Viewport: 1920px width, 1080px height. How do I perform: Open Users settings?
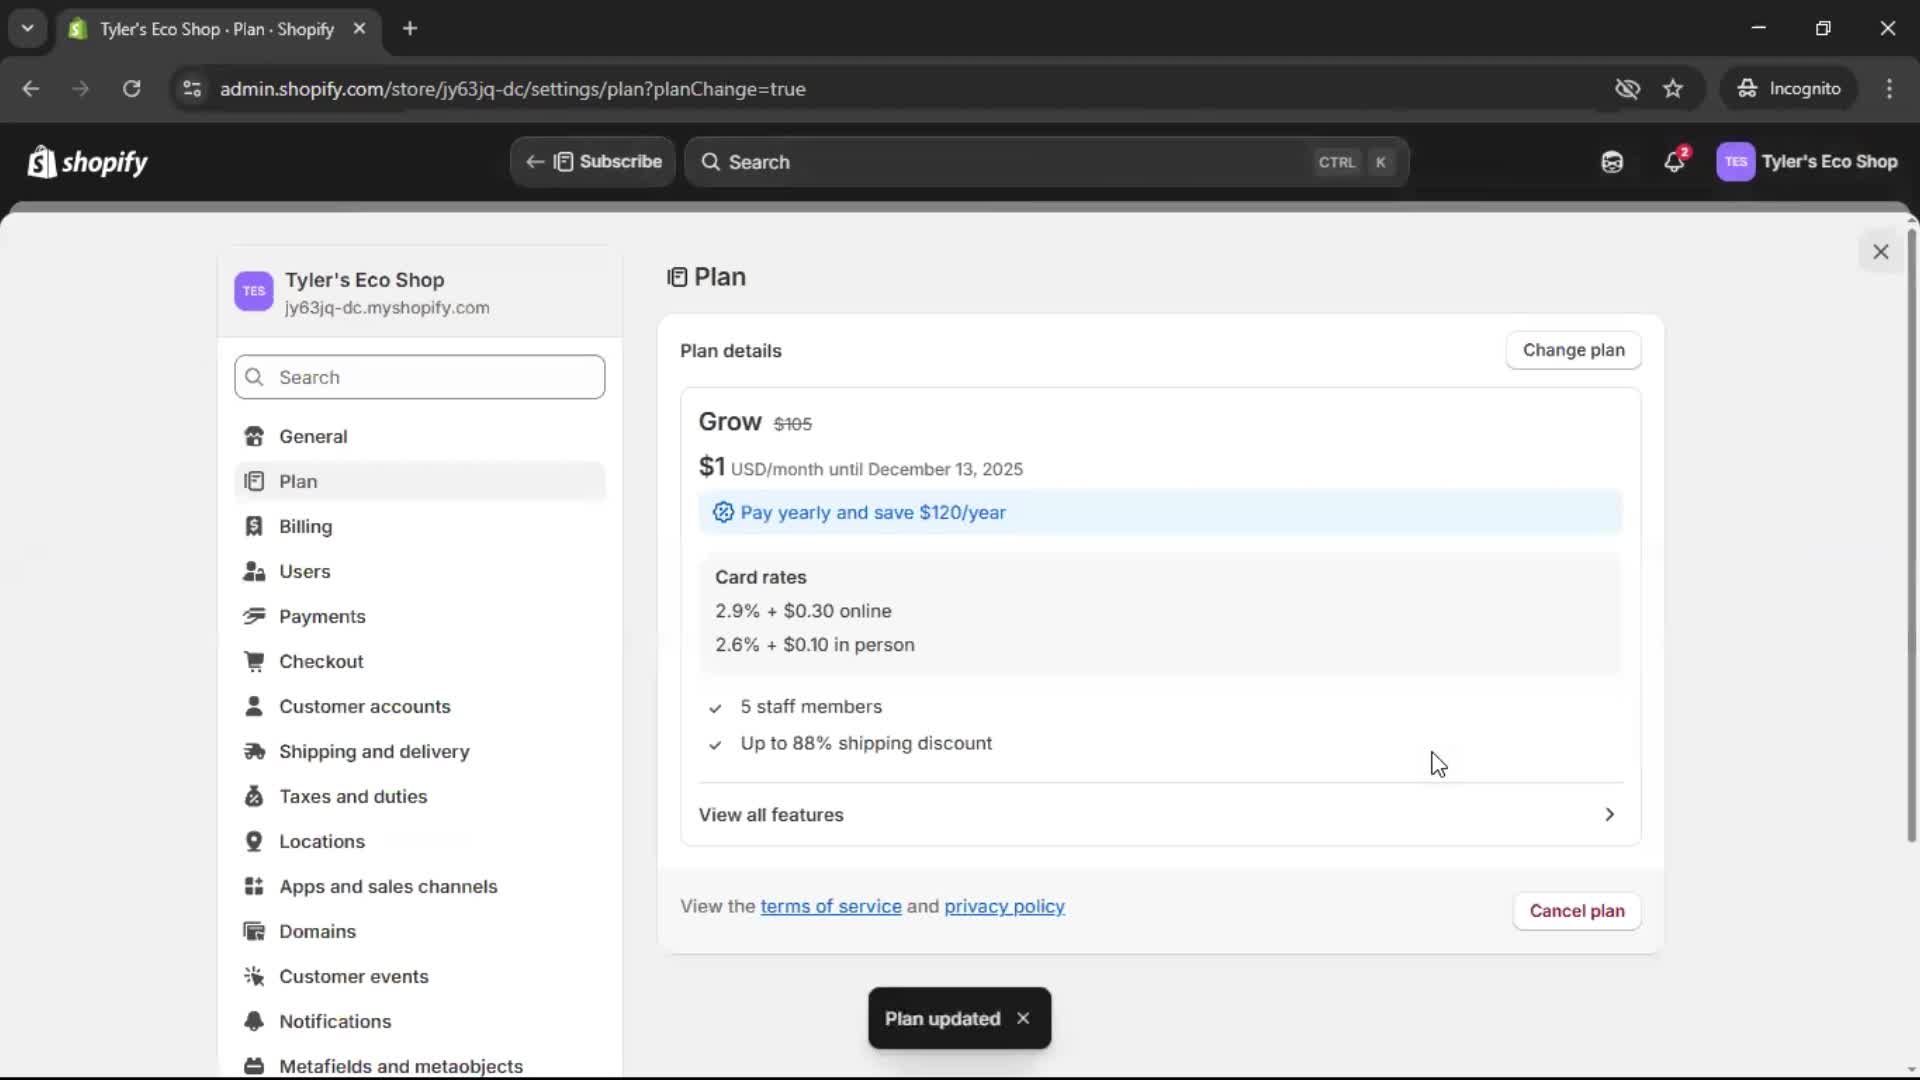pos(420,572)
